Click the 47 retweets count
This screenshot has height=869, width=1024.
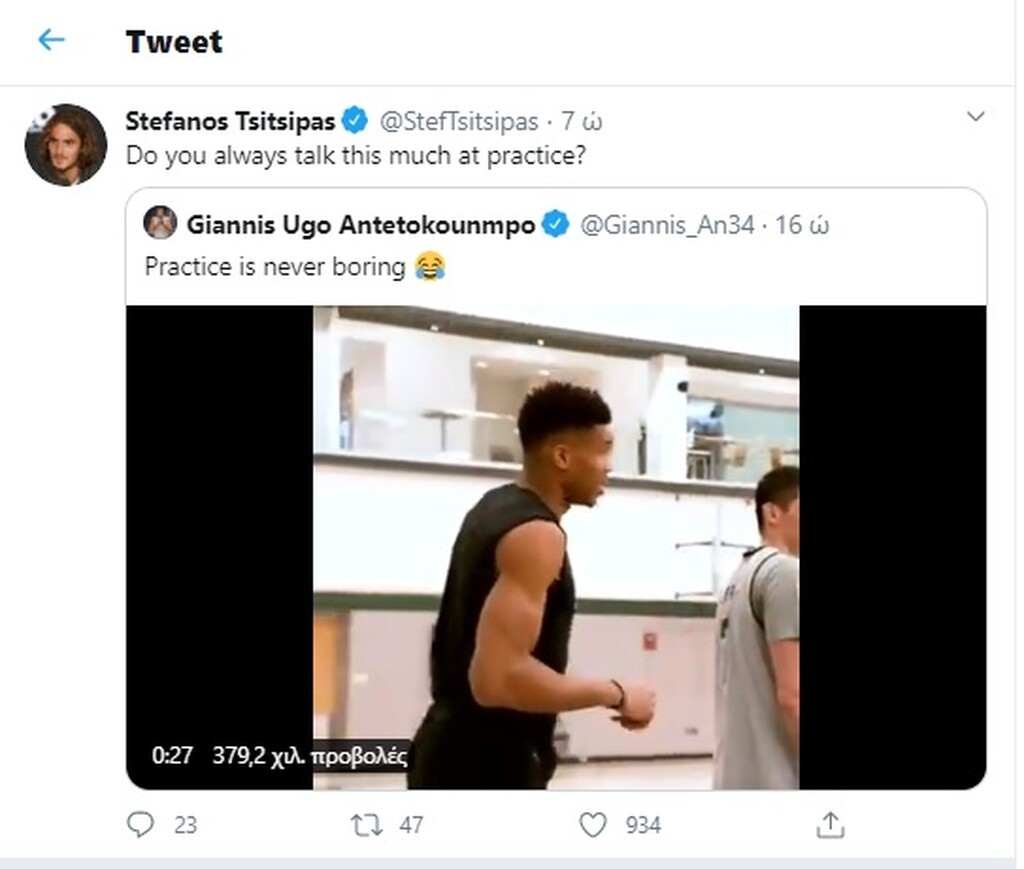[x=411, y=825]
